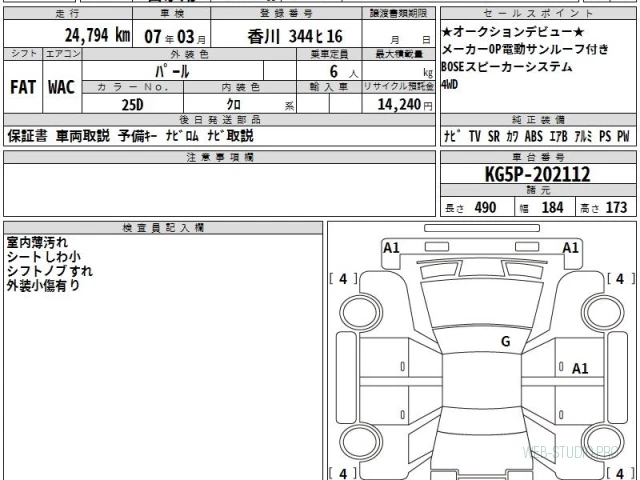Click the A1 mark at front-left bumper corner

[x=391, y=248]
